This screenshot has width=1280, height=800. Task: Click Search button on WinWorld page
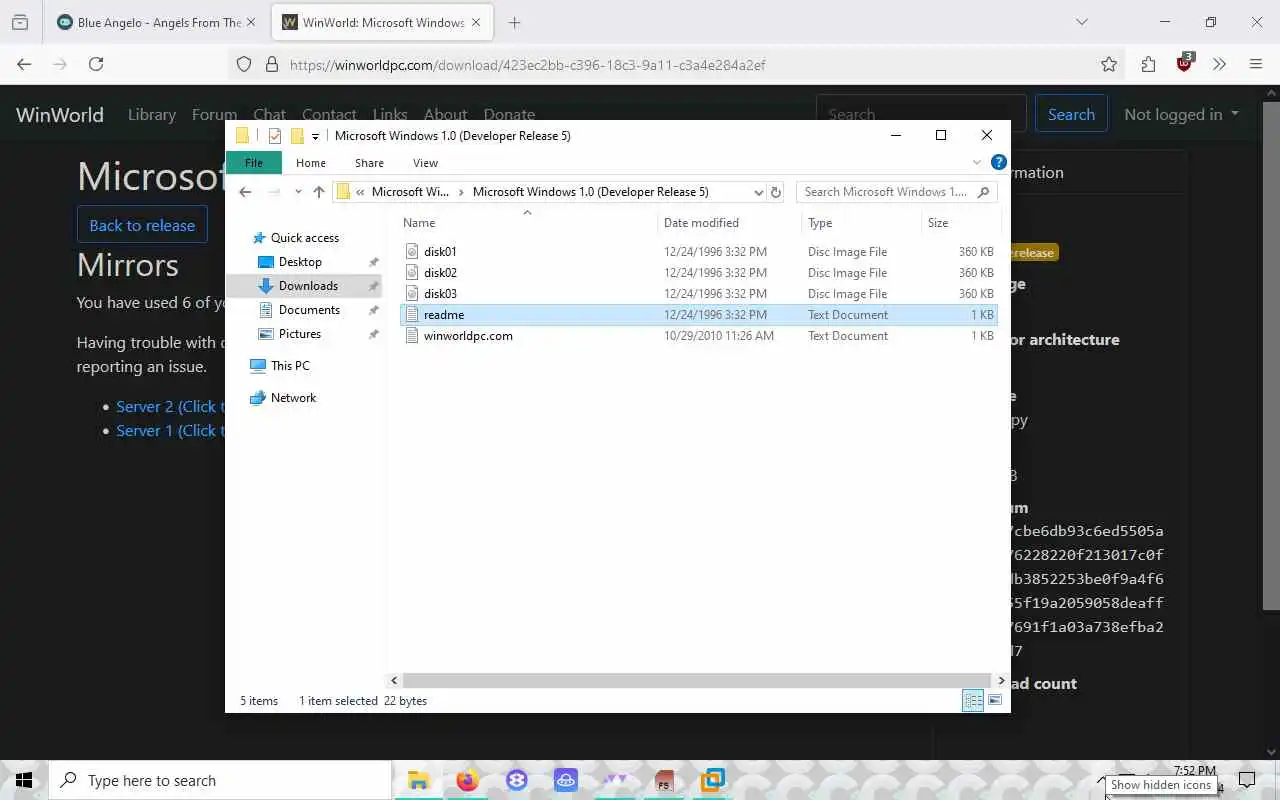1071,114
